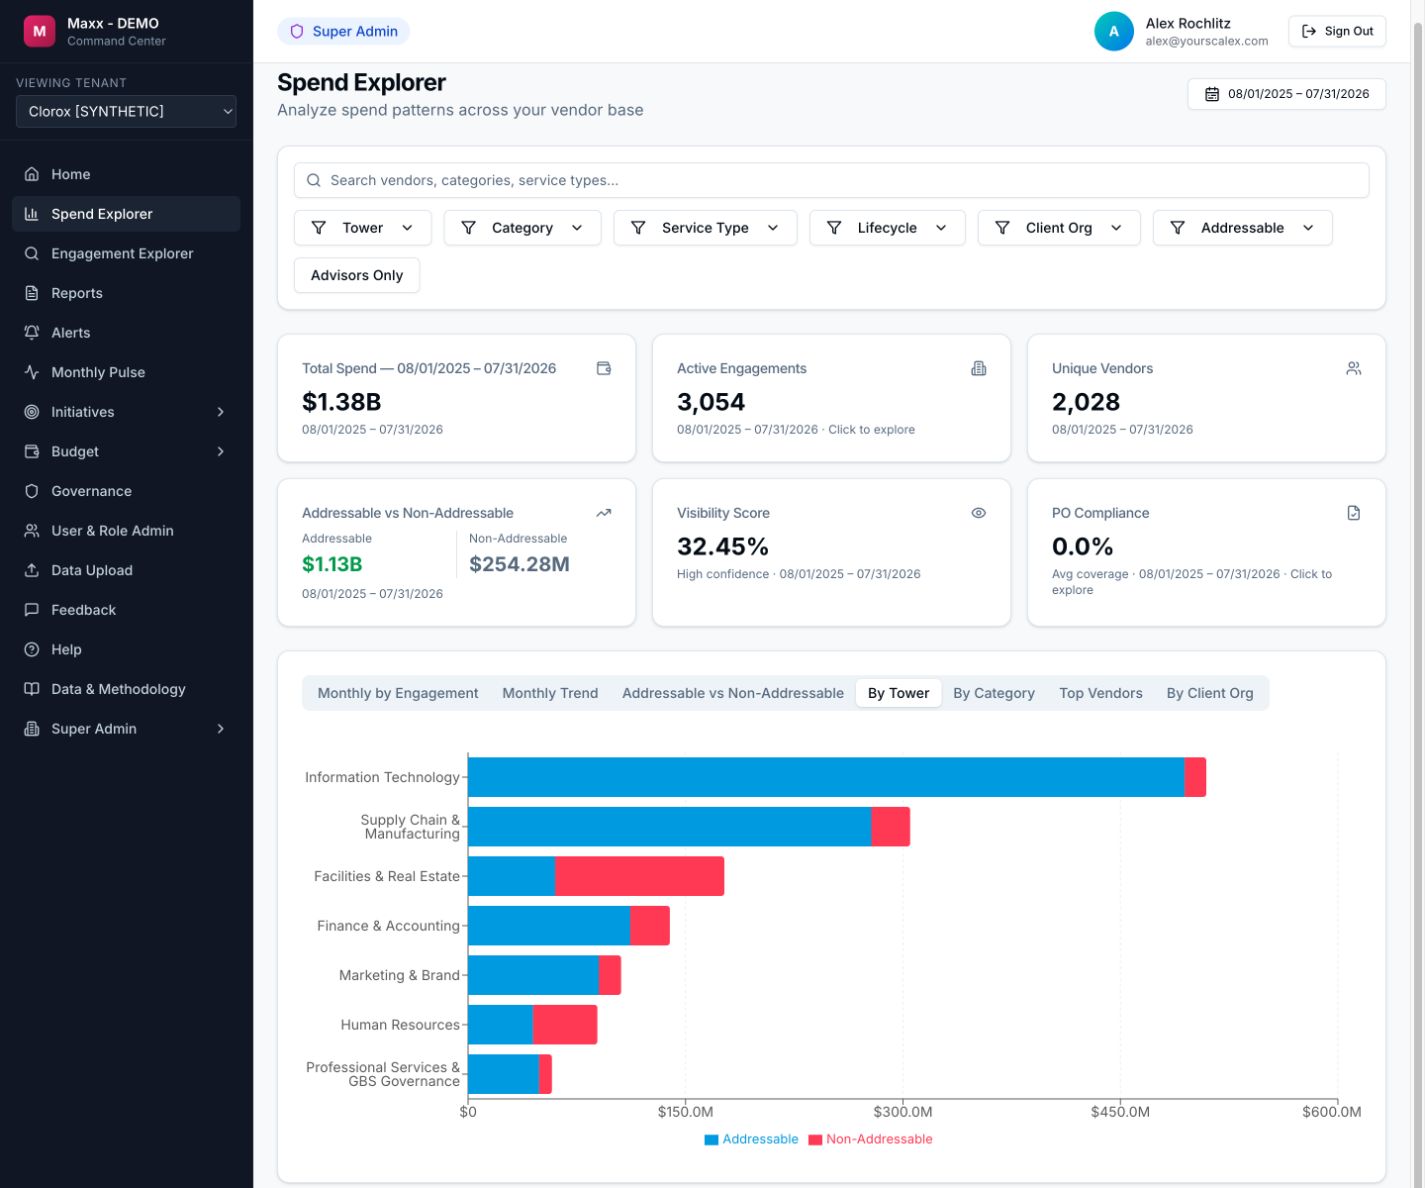Open the Service Type filter dropdown
The image size is (1425, 1188).
point(705,228)
